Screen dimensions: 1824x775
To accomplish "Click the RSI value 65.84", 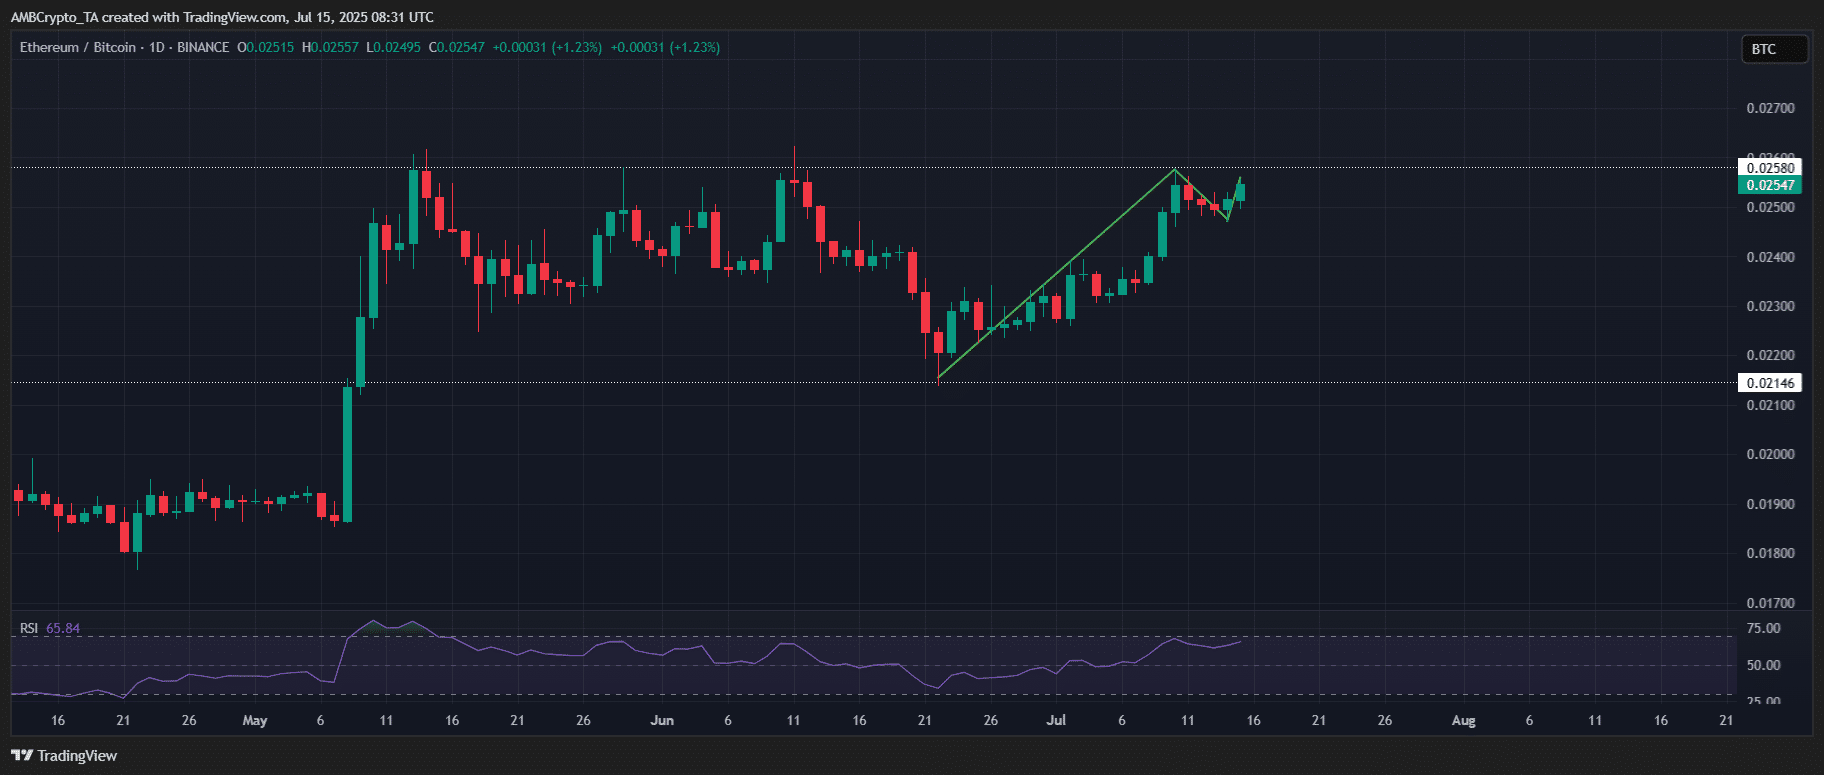I will pos(63,628).
